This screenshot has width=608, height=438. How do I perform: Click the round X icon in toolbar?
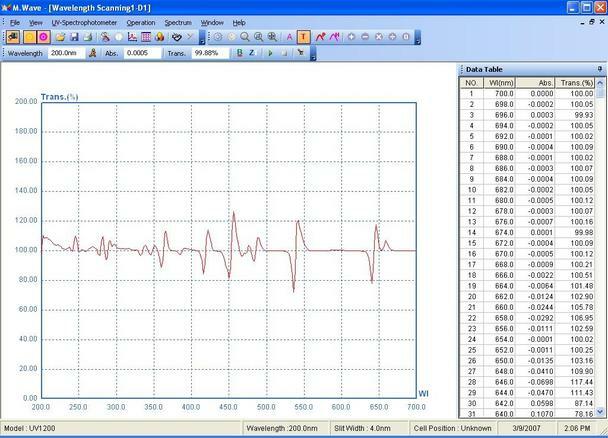click(x=379, y=37)
